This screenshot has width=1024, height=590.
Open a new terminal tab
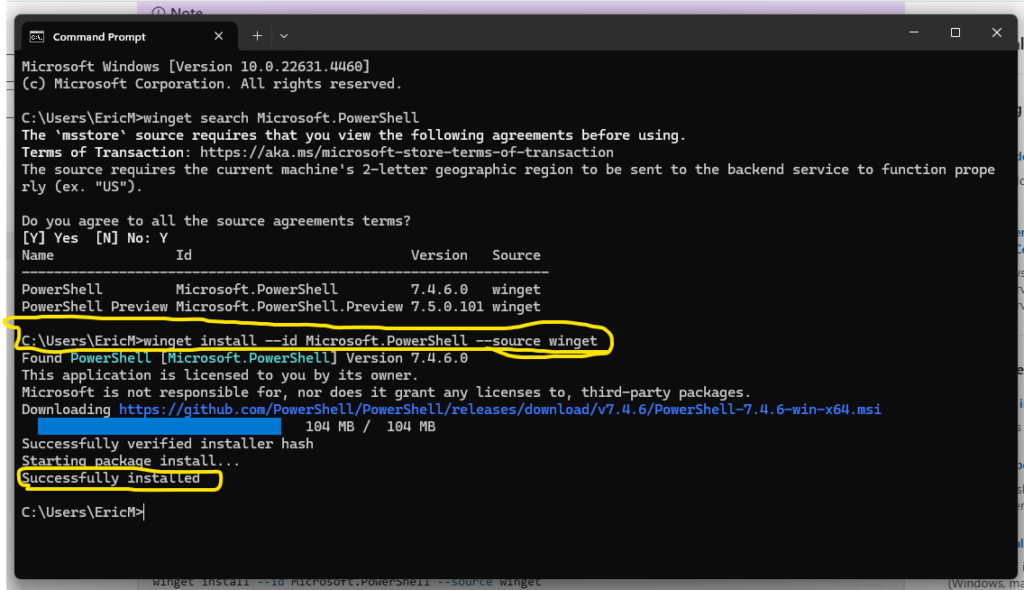click(x=257, y=36)
